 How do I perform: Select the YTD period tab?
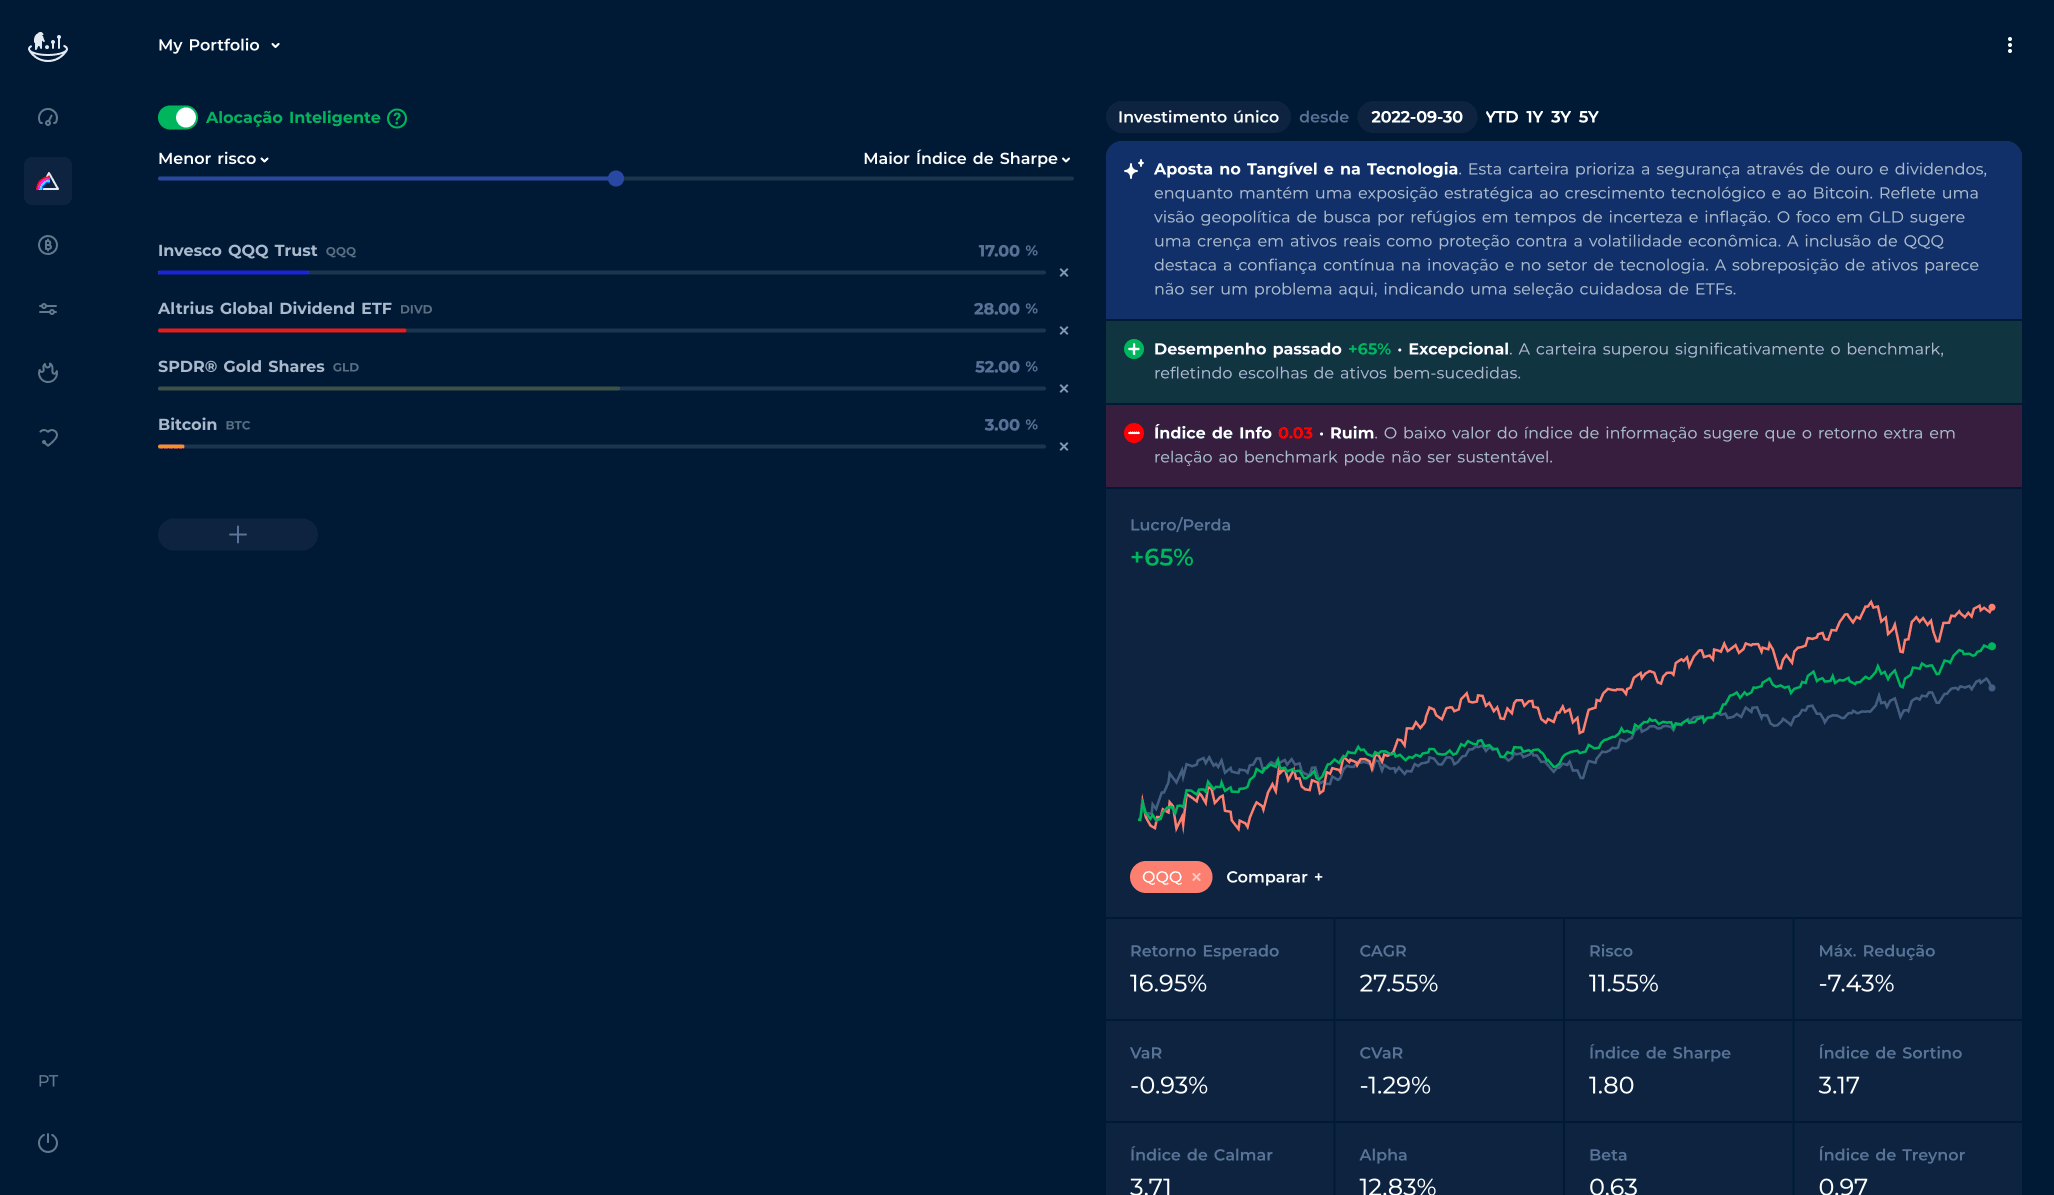click(x=1501, y=117)
